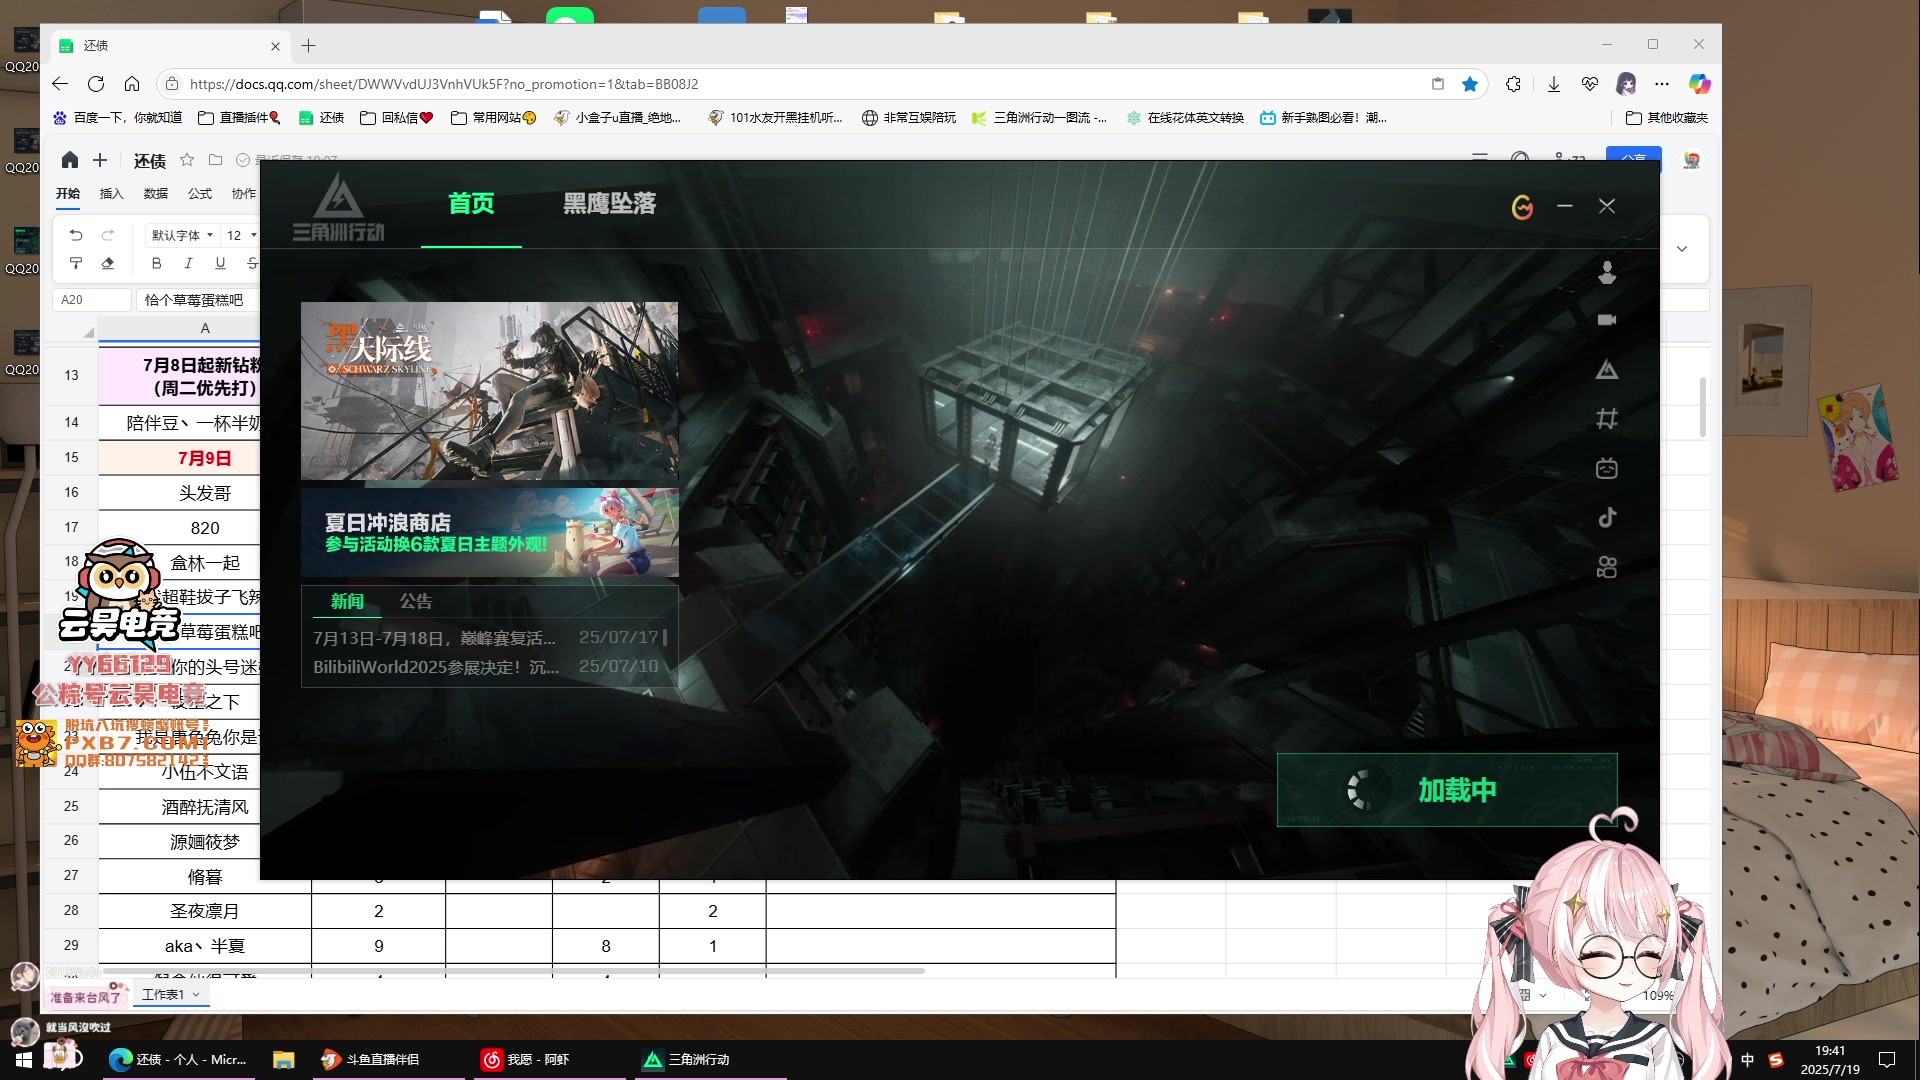Redo the sheet action
The height and width of the screenshot is (1080, 1920).
click(108, 235)
